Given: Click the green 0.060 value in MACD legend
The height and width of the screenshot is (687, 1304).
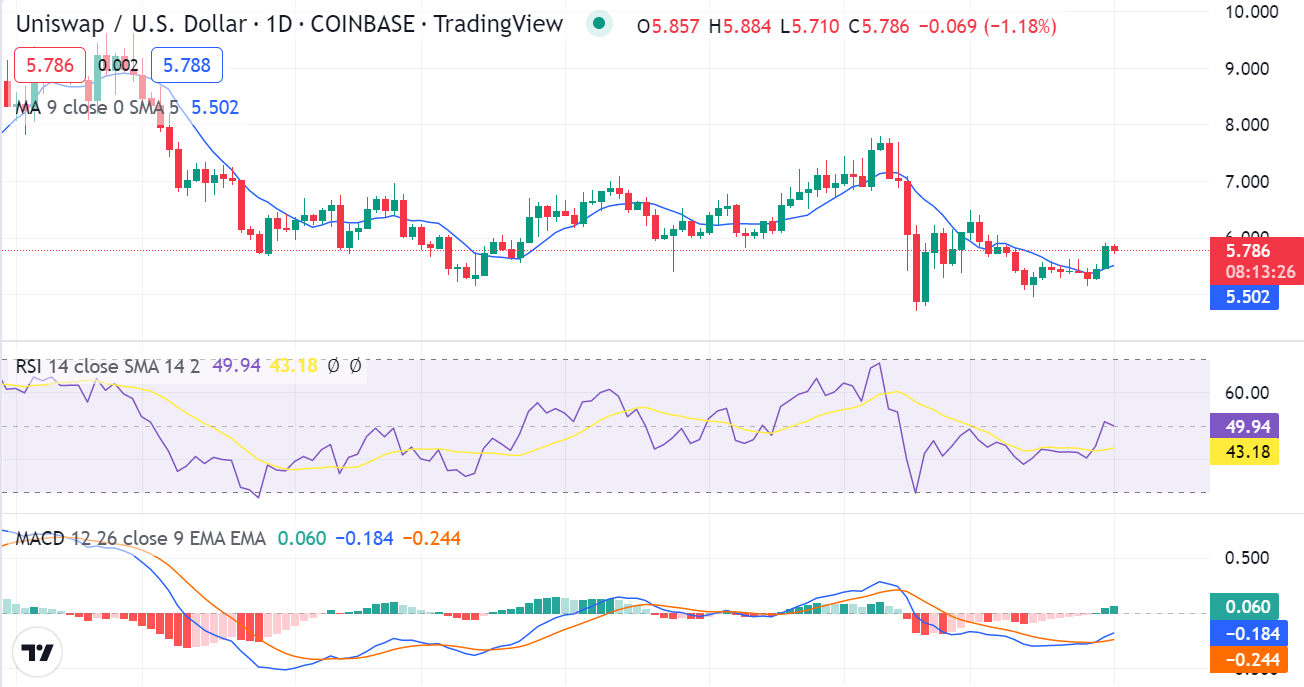Looking at the screenshot, I should [x=302, y=539].
